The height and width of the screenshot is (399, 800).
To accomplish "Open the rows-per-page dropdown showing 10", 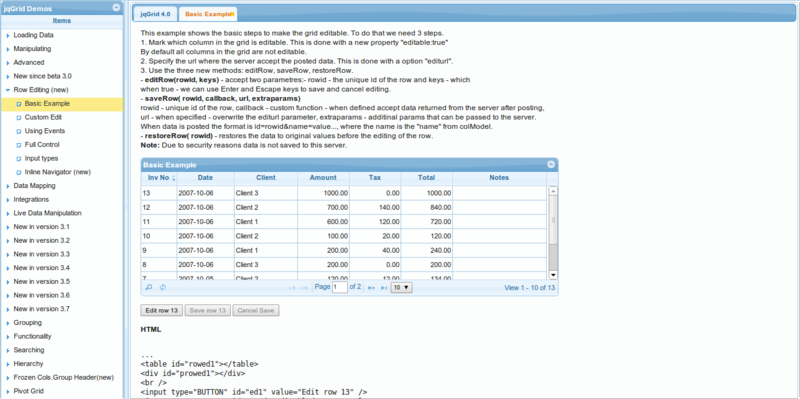I will click(402, 288).
